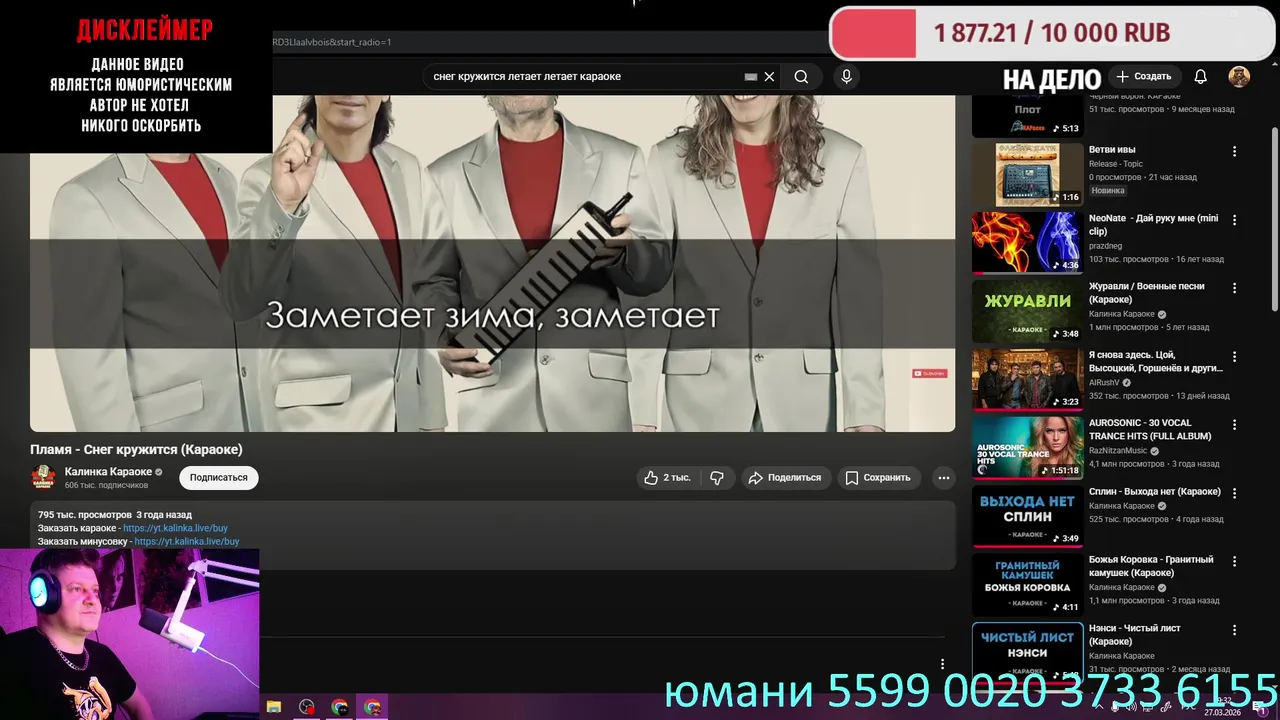Open options menu for Я снова здесь
The image size is (1280, 720).
click(1234, 356)
